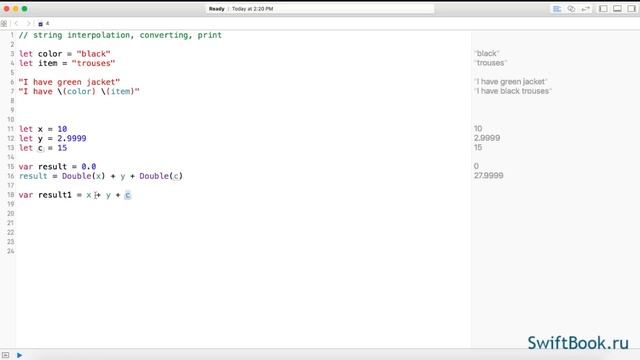The image size is (640, 360).
Task: Click "I have black trouses" sidebar result
Action: (x=513, y=91)
